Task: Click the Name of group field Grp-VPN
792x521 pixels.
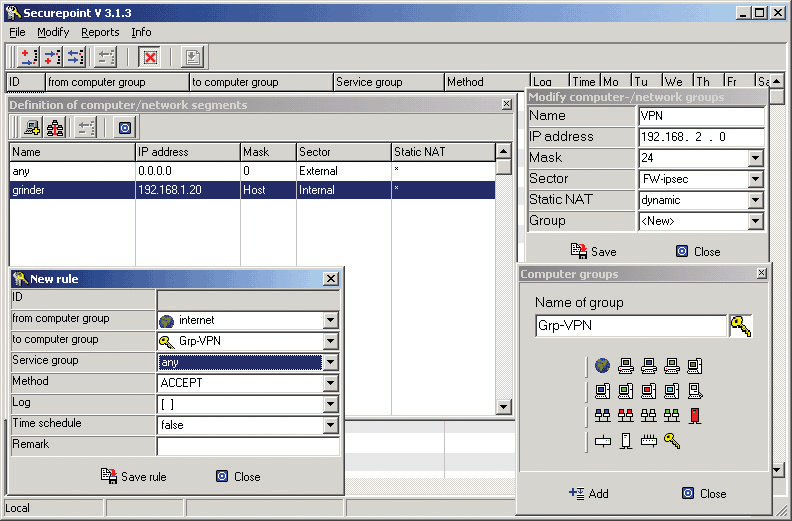Action: coord(630,325)
